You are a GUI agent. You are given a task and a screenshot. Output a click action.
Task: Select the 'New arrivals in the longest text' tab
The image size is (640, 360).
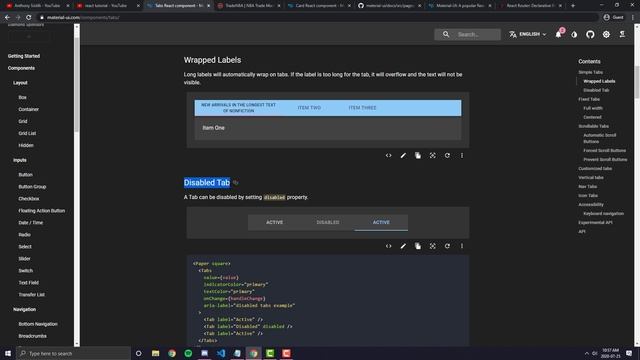click(238, 108)
